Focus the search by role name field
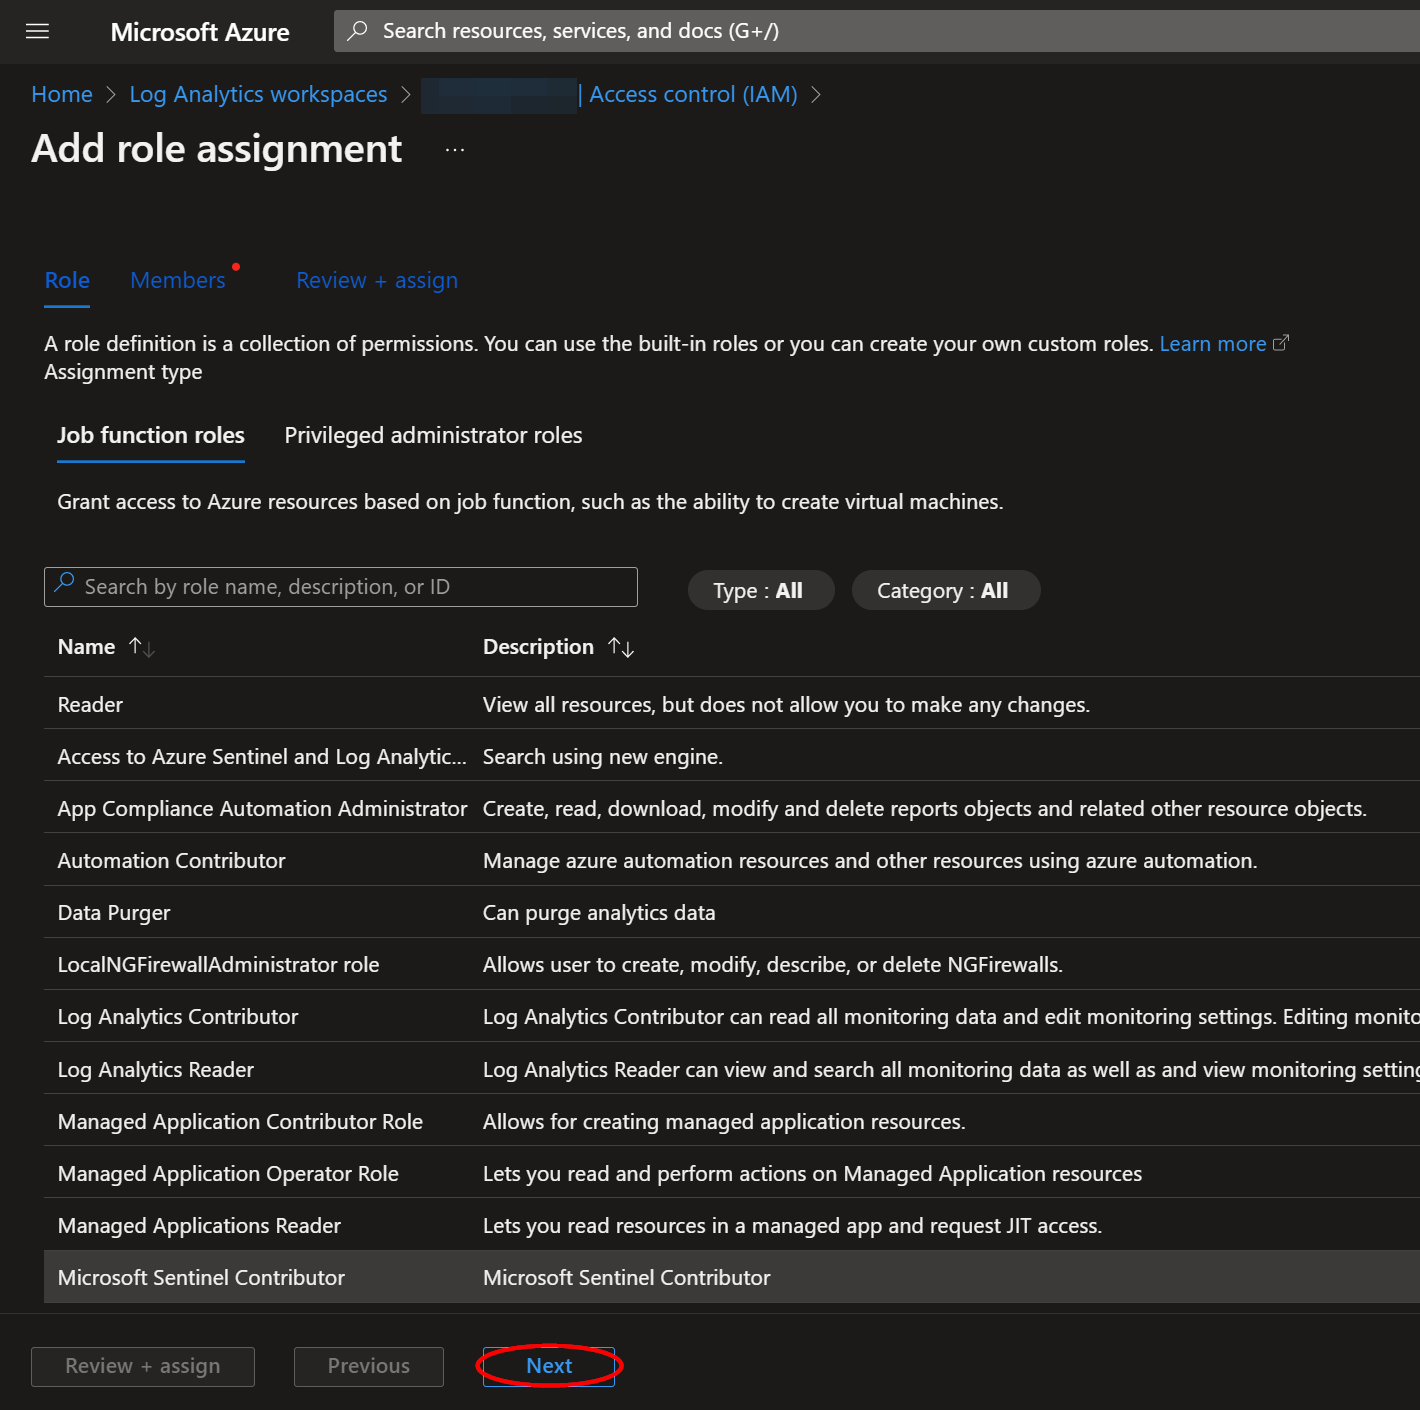The image size is (1420, 1410). click(341, 587)
